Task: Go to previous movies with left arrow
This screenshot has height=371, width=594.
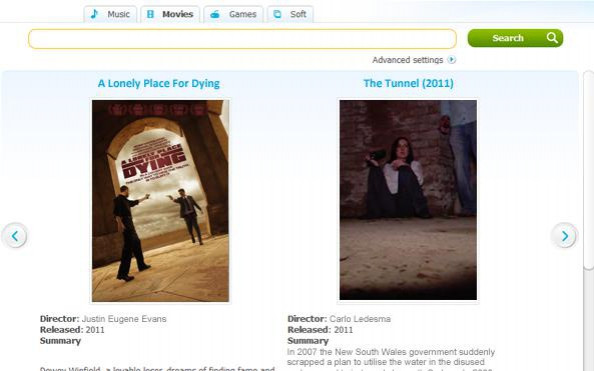Action: coord(14,236)
